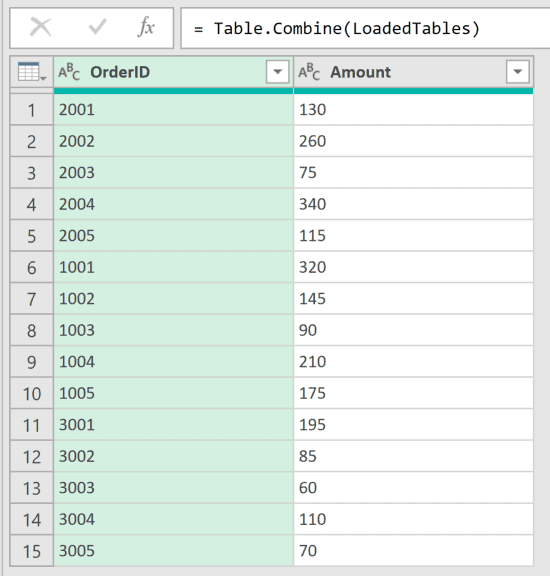The width and height of the screenshot is (550, 576).
Task: Select row number 5
Action: click(32, 236)
